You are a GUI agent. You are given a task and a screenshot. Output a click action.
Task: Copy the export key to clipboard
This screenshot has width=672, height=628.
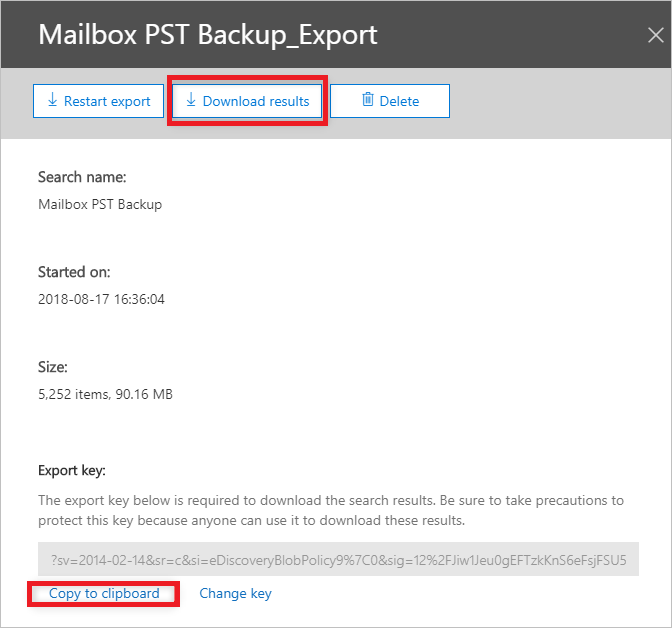tap(104, 594)
